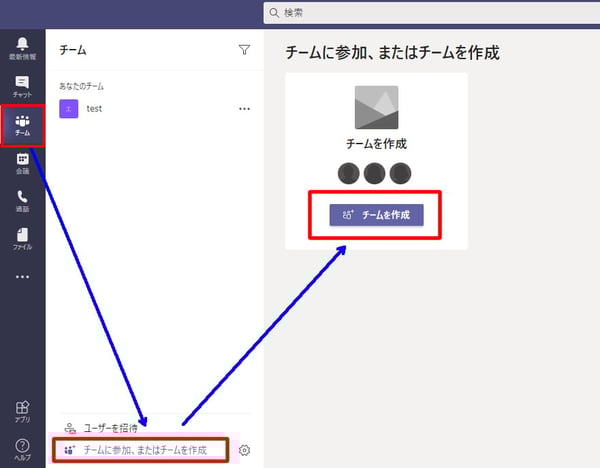Open more options for test team

pyautogui.click(x=244, y=109)
